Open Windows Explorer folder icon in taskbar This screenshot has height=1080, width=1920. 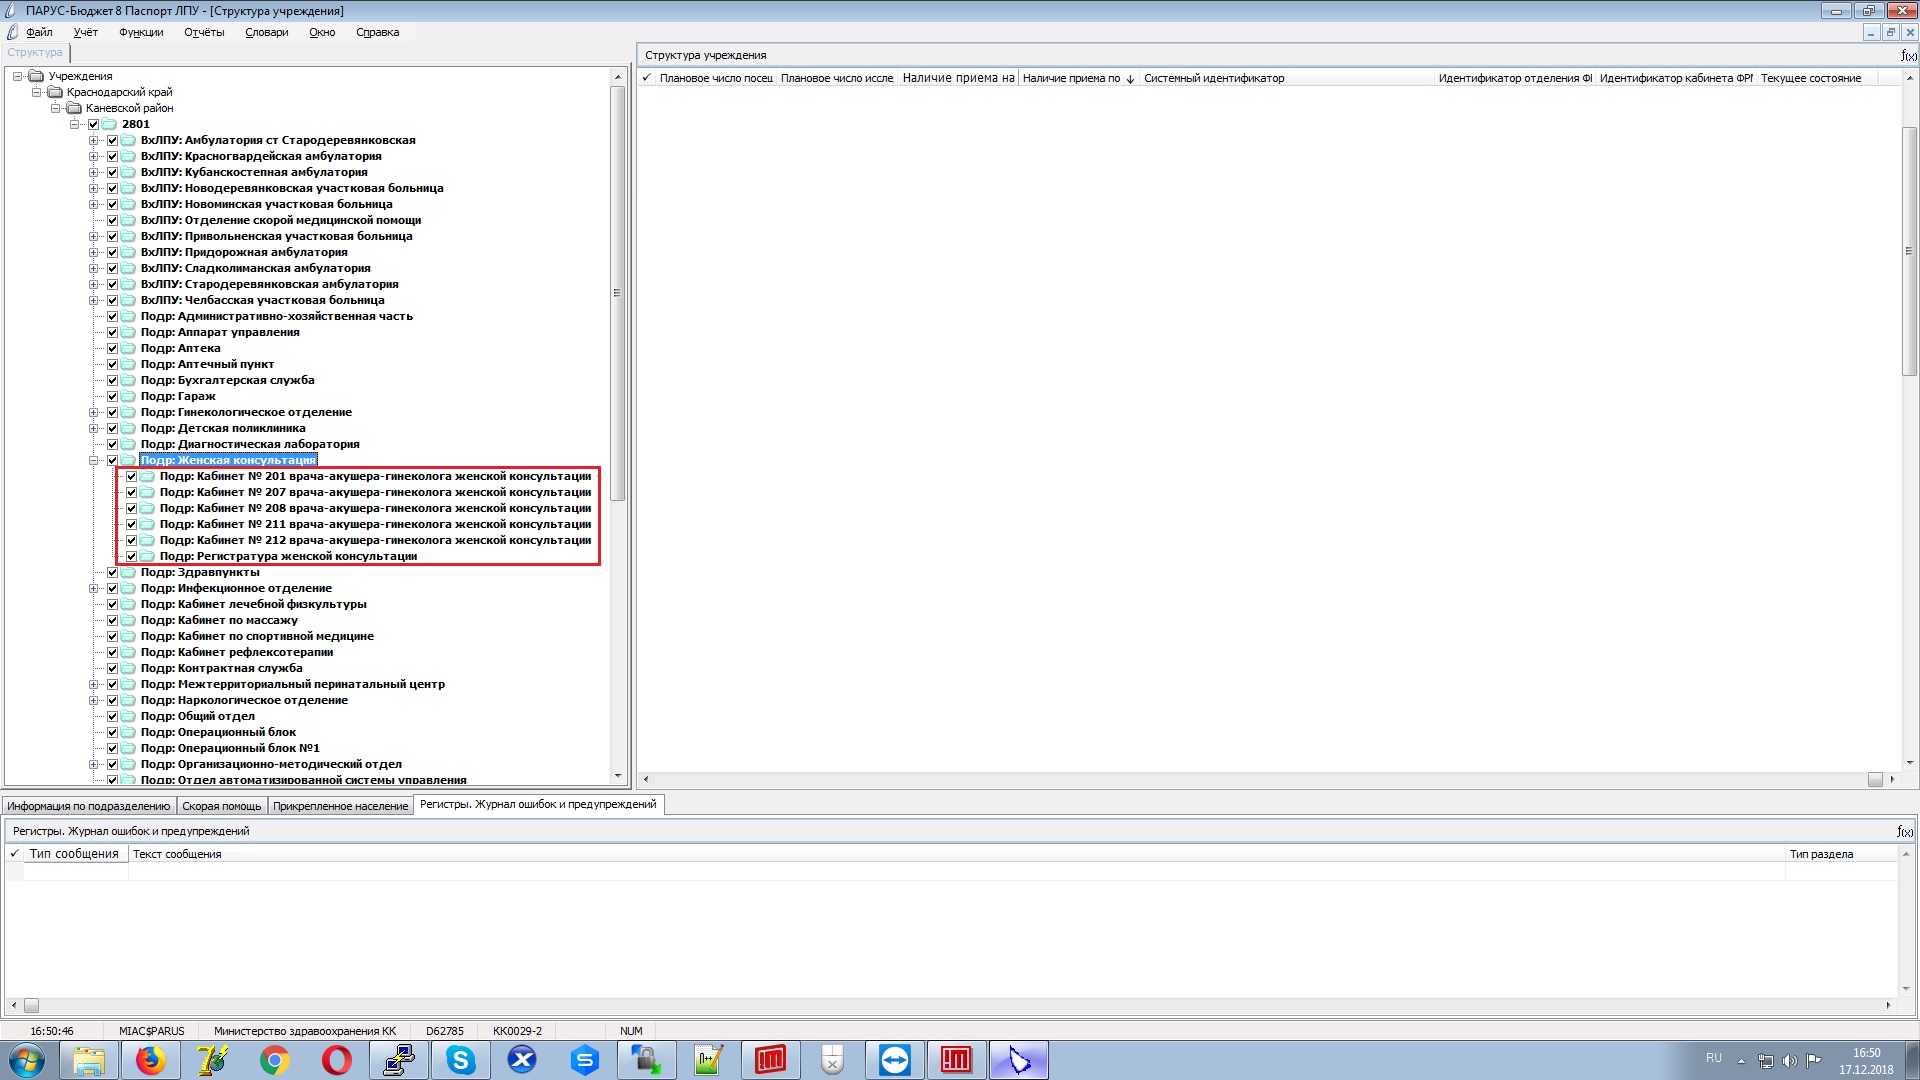click(89, 1060)
